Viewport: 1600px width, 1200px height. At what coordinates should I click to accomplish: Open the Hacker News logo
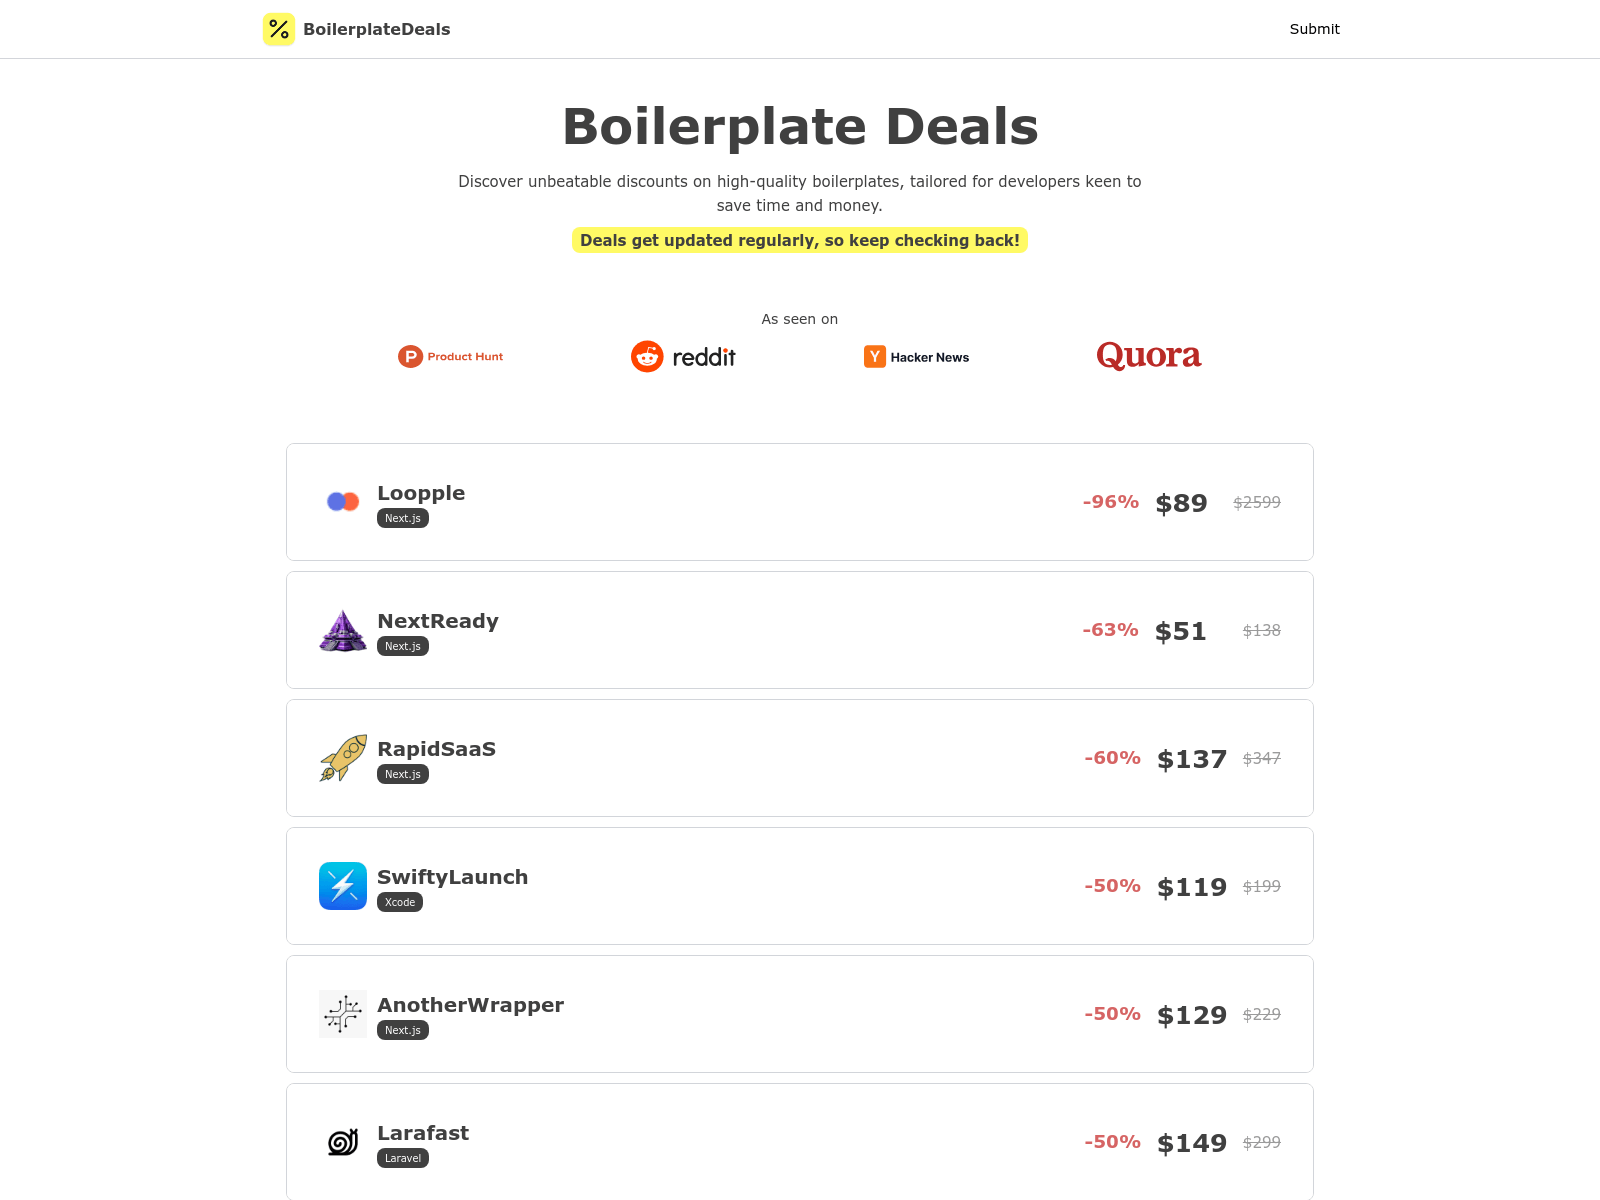pos(916,356)
